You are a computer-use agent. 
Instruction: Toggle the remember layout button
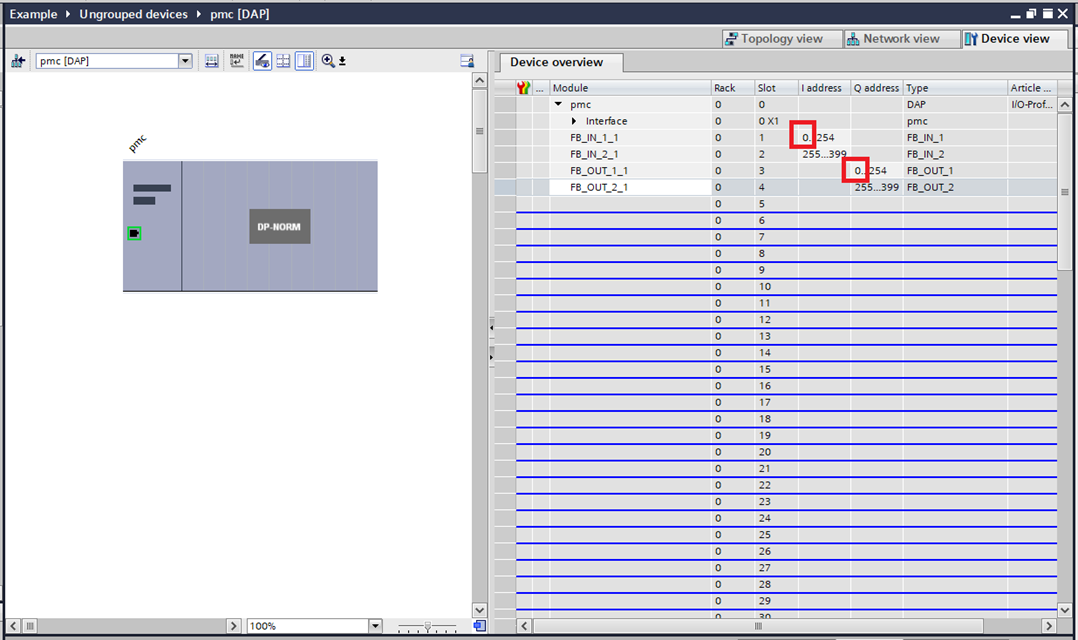[x=304, y=61]
